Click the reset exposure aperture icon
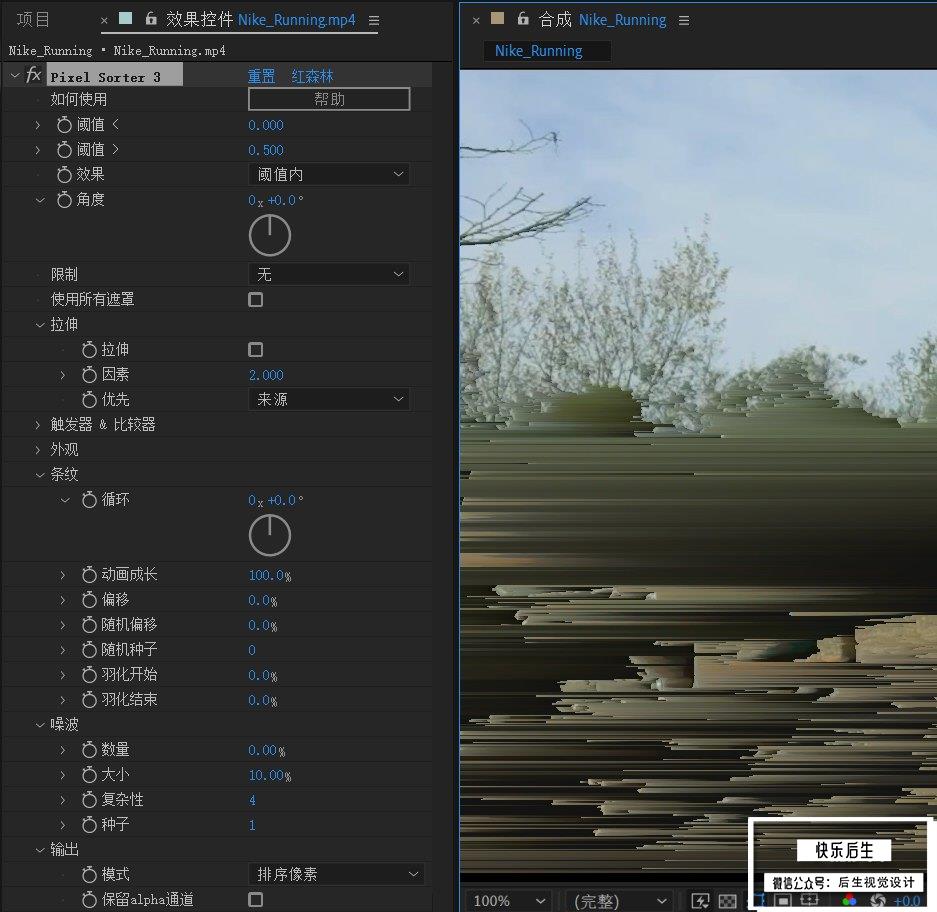This screenshot has height=912, width=937. point(878,901)
